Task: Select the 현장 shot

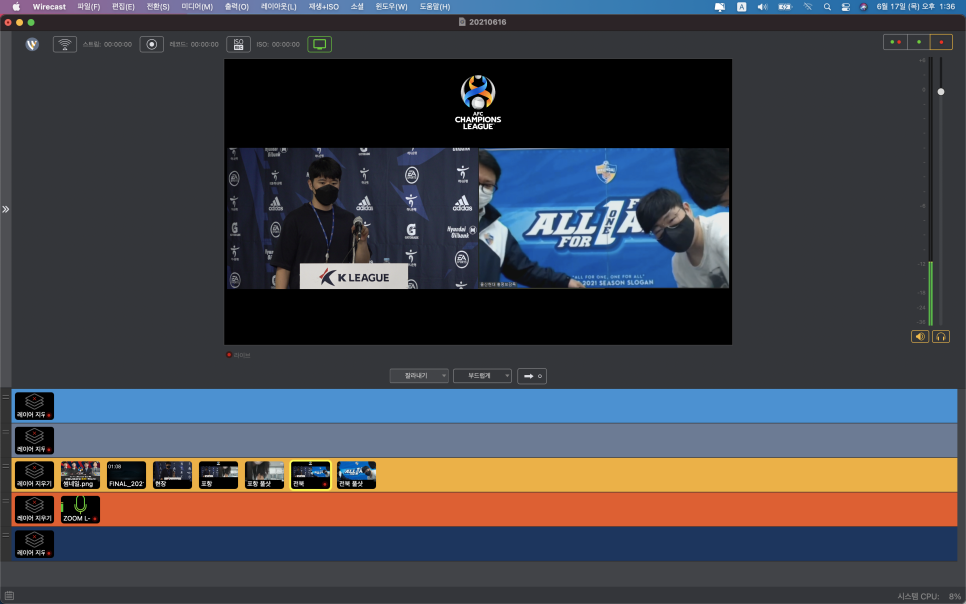Action: (x=172, y=475)
